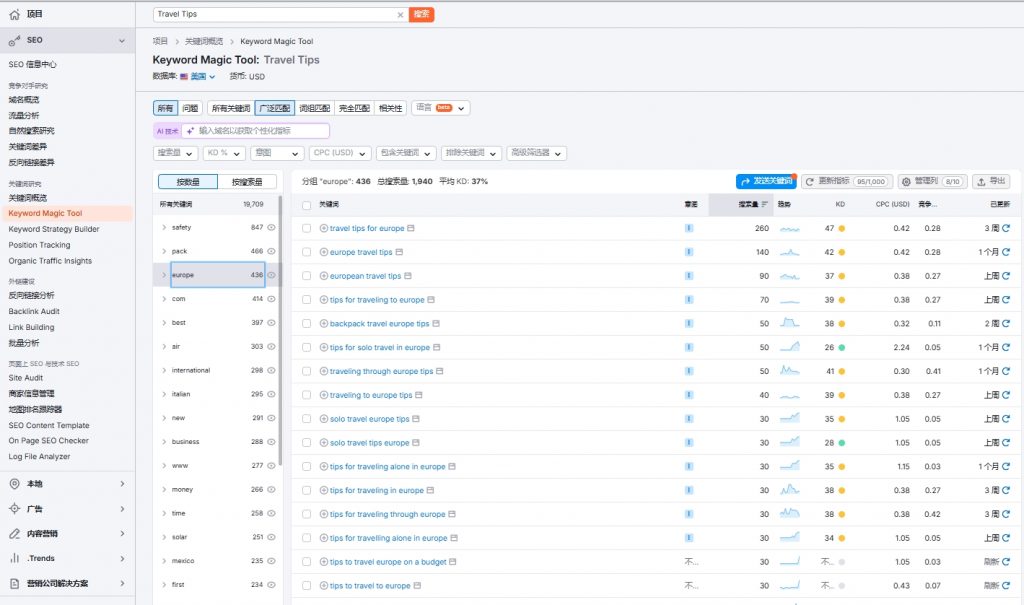Click plus icon beside european travel tips
Viewport: 1024px width, 605px height.
click(x=323, y=276)
